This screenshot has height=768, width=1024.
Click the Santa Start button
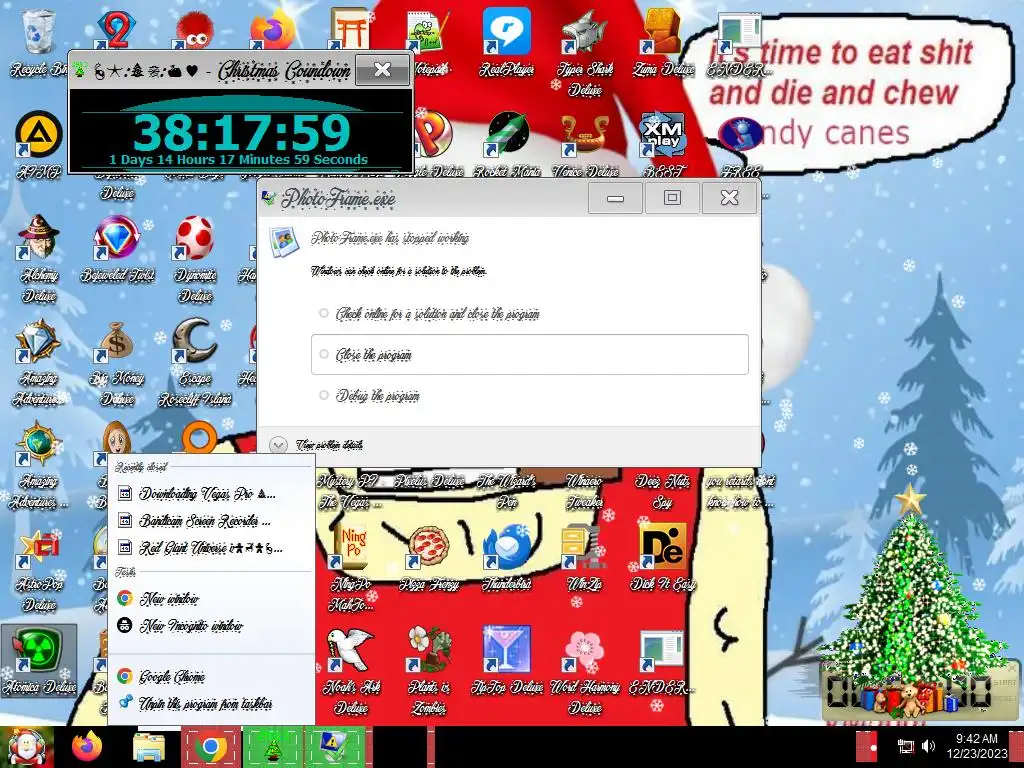[x=26, y=747]
